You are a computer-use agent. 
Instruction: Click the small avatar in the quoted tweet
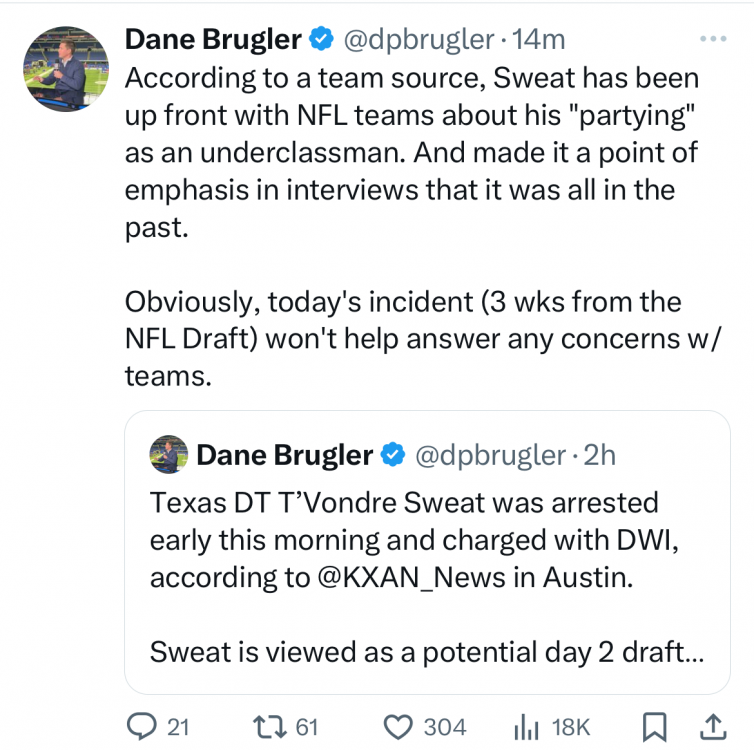point(168,455)
